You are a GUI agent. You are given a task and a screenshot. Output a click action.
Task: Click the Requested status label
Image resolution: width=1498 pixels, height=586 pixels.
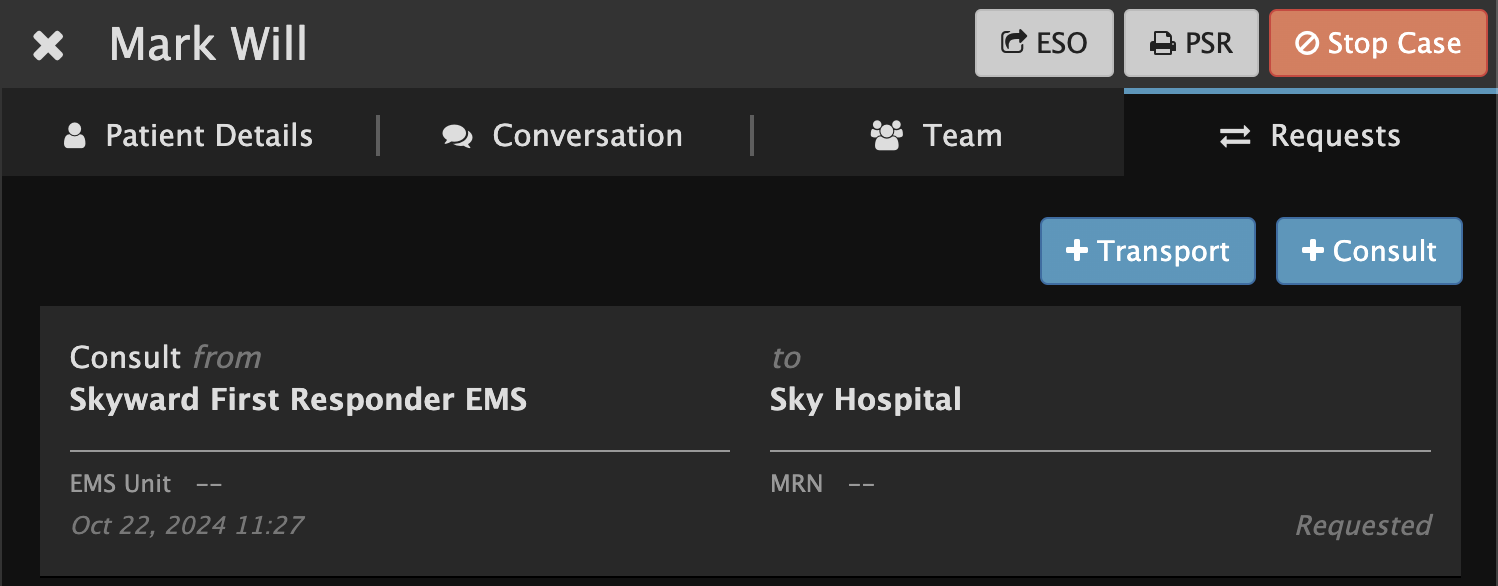click(1363, 525)
